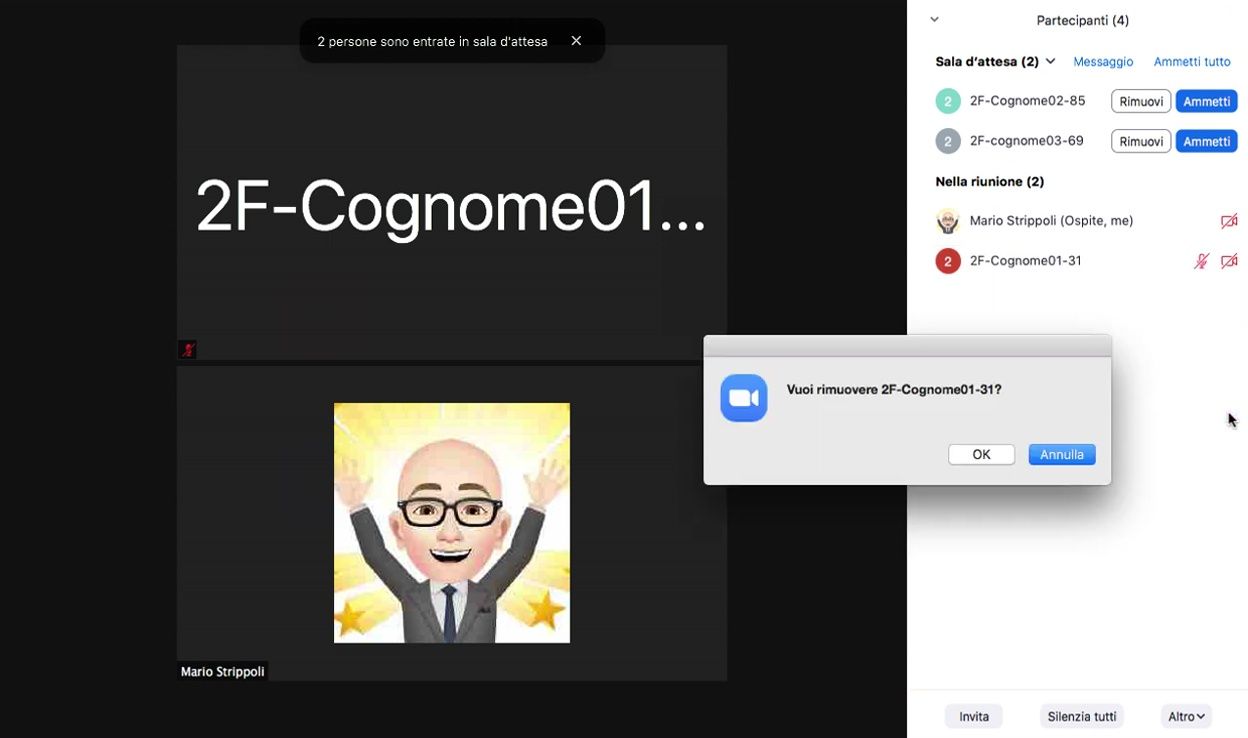The height and width of the screenshot is (738, 1248).
Task: Admit 2F-Cognome02-85 with Ammetti button
Action: [x=1206, y=101]
